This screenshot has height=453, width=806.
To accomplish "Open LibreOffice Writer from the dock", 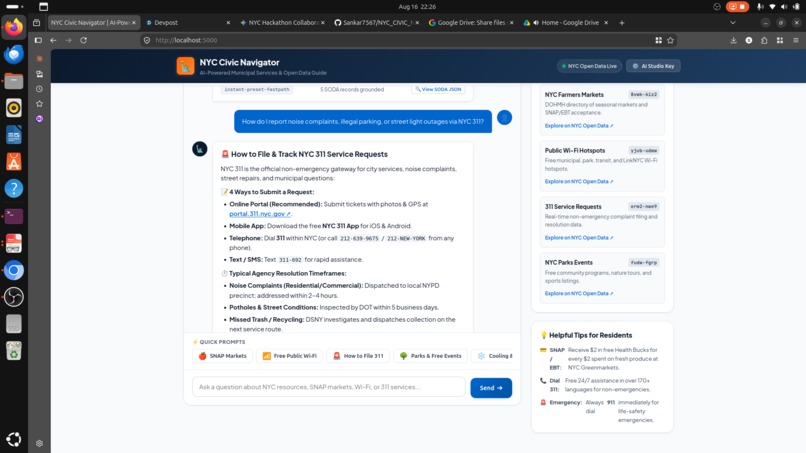I will point(14,135).
